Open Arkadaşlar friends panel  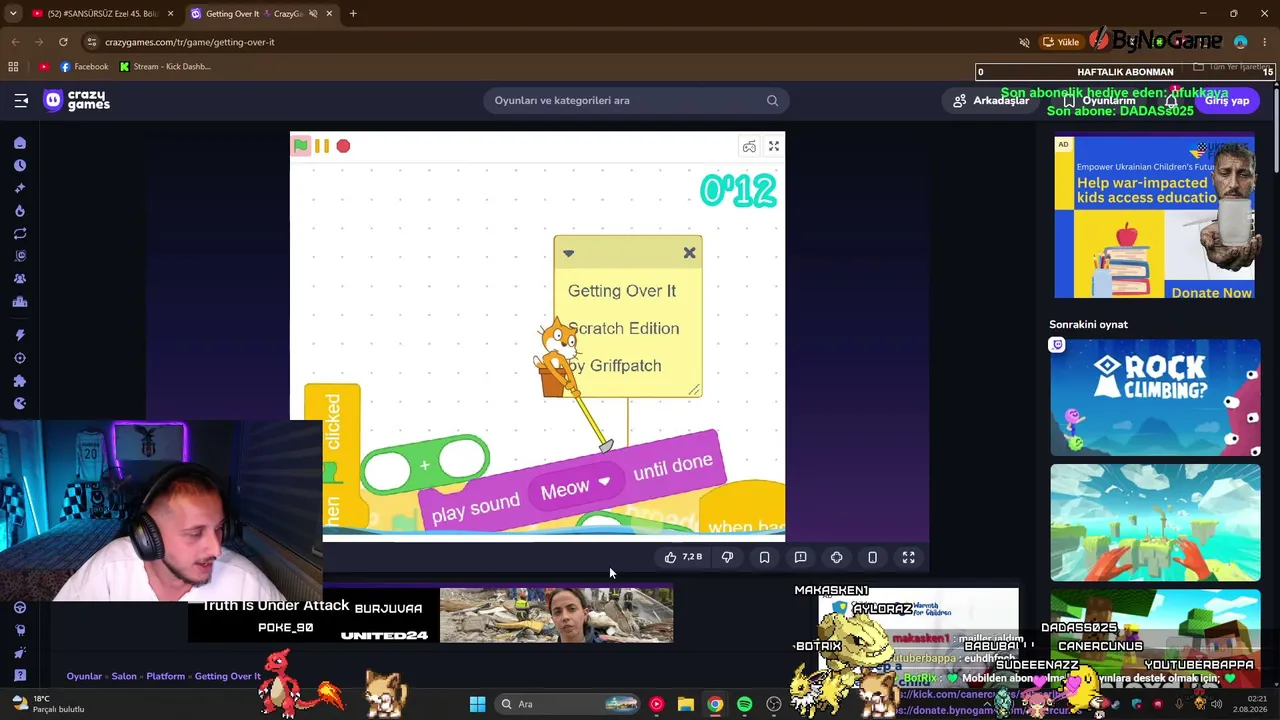click(x=991, y=100)
